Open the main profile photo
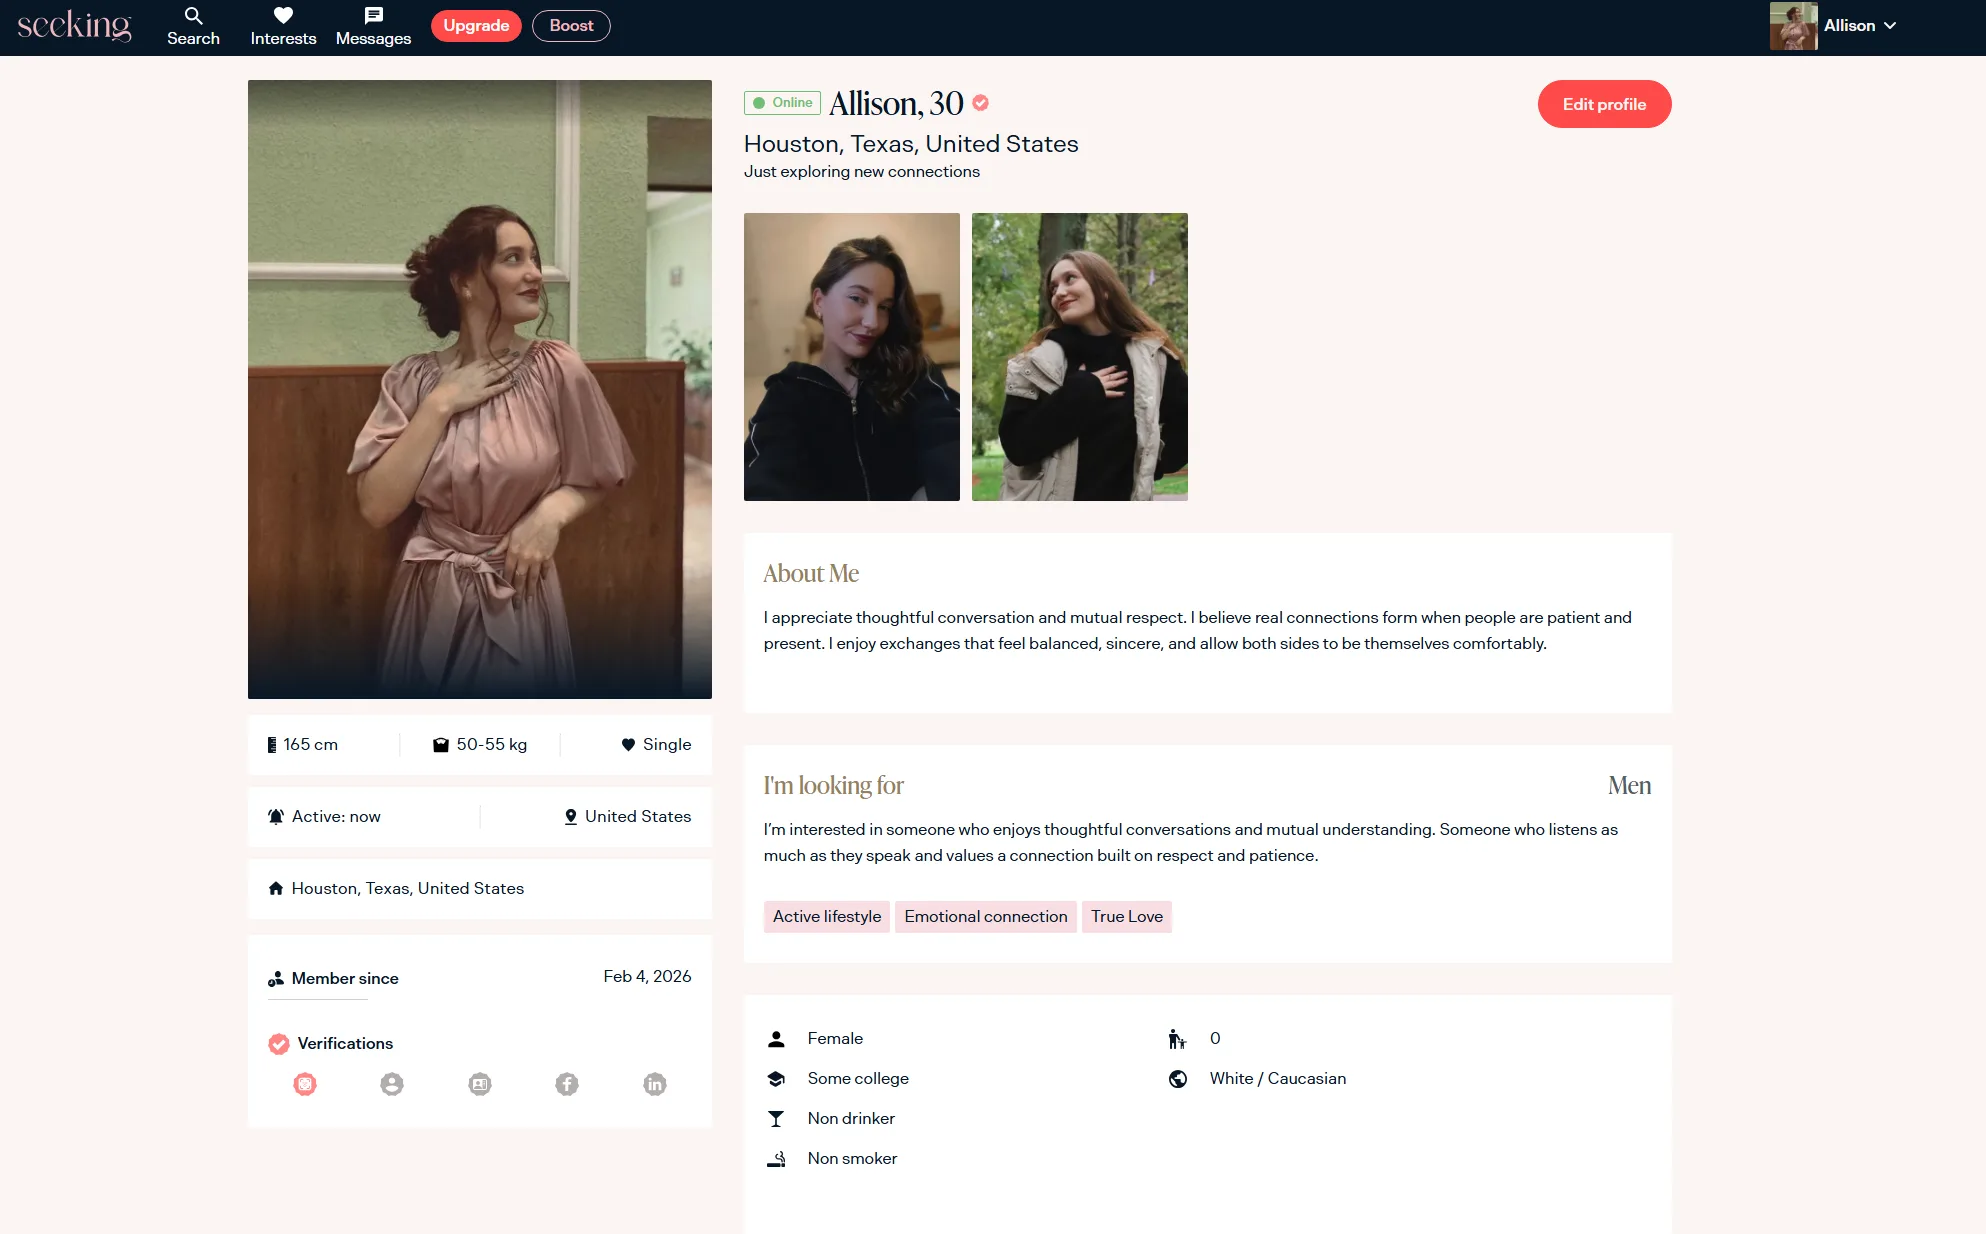Image resolution: width=1986 pixels, height=1234 pixels. click(480, 389)
